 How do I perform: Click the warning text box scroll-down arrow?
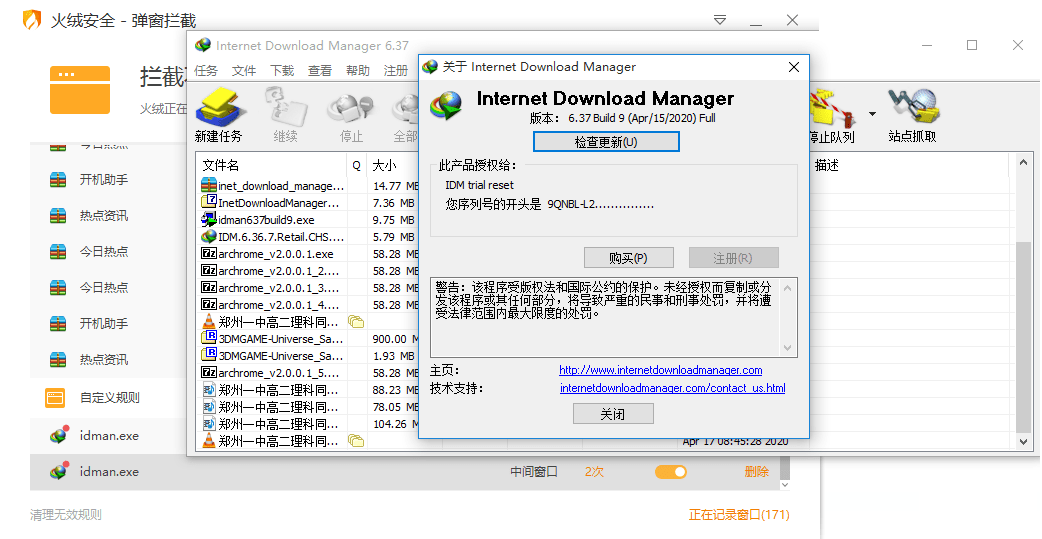coord(787,348)
